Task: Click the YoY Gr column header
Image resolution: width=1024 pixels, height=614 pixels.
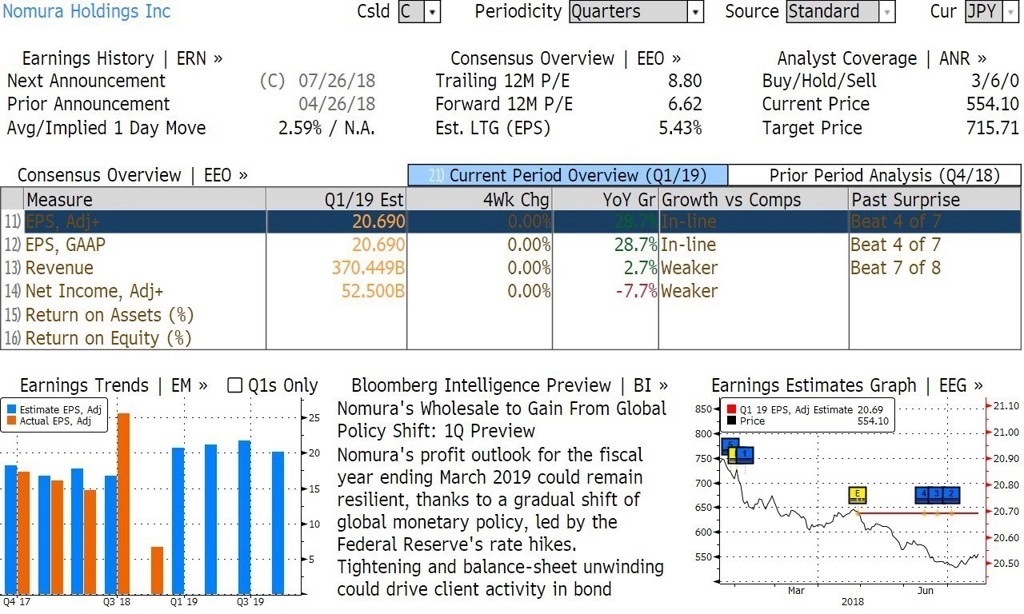Action: pos(605,199)
